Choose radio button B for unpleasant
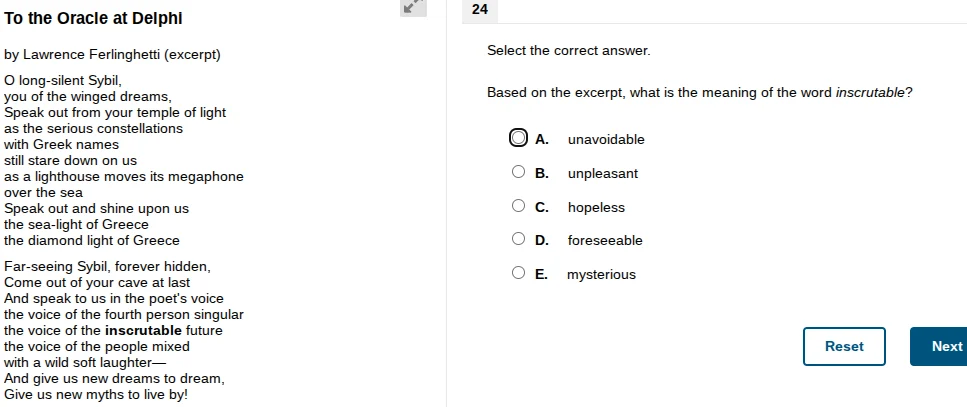The width and height of the screenshot is (967, 407). [518, 172]
